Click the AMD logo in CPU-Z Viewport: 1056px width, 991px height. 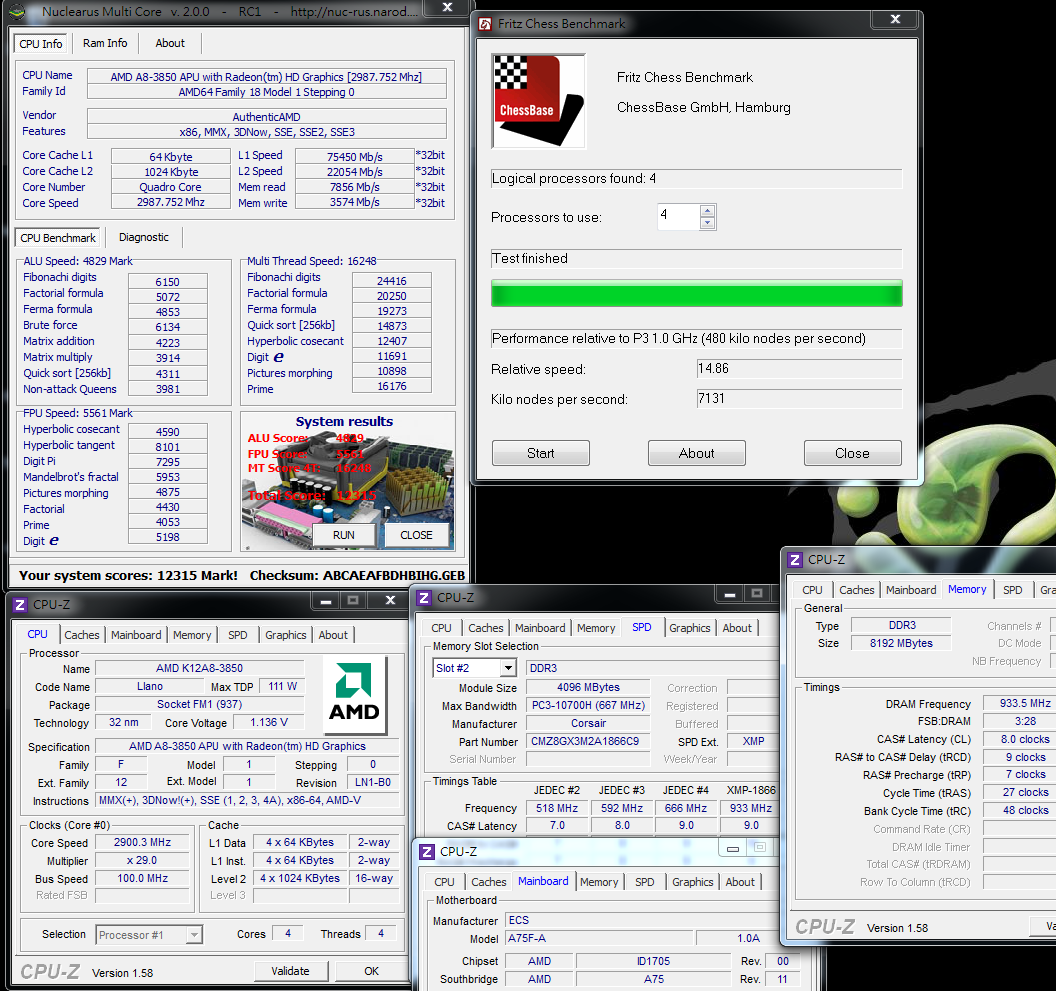[x=354, y=695]
